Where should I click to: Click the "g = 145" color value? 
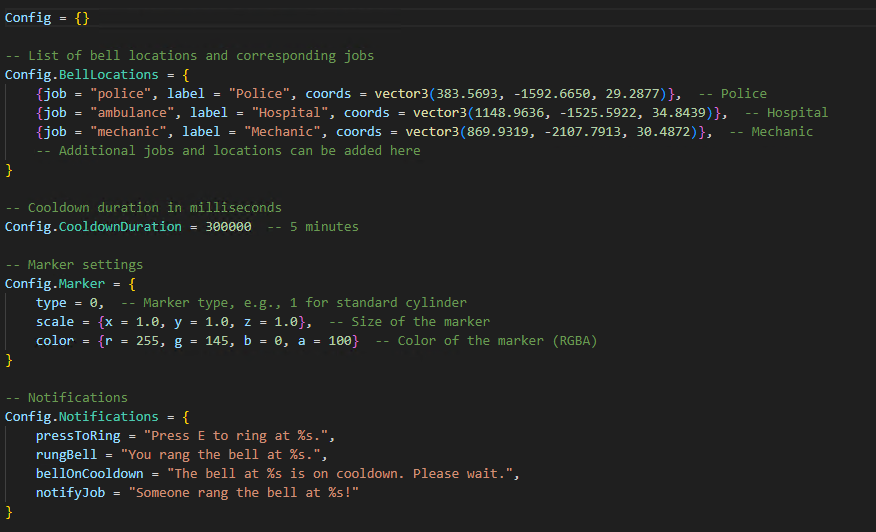click(x=201, y=341)
